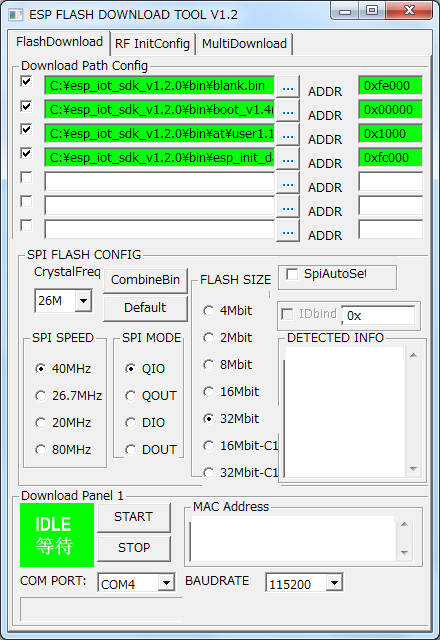This screenshot has height=640, width=440.
Task: Click the CombineBin button
Action: [x=145, y=280]
